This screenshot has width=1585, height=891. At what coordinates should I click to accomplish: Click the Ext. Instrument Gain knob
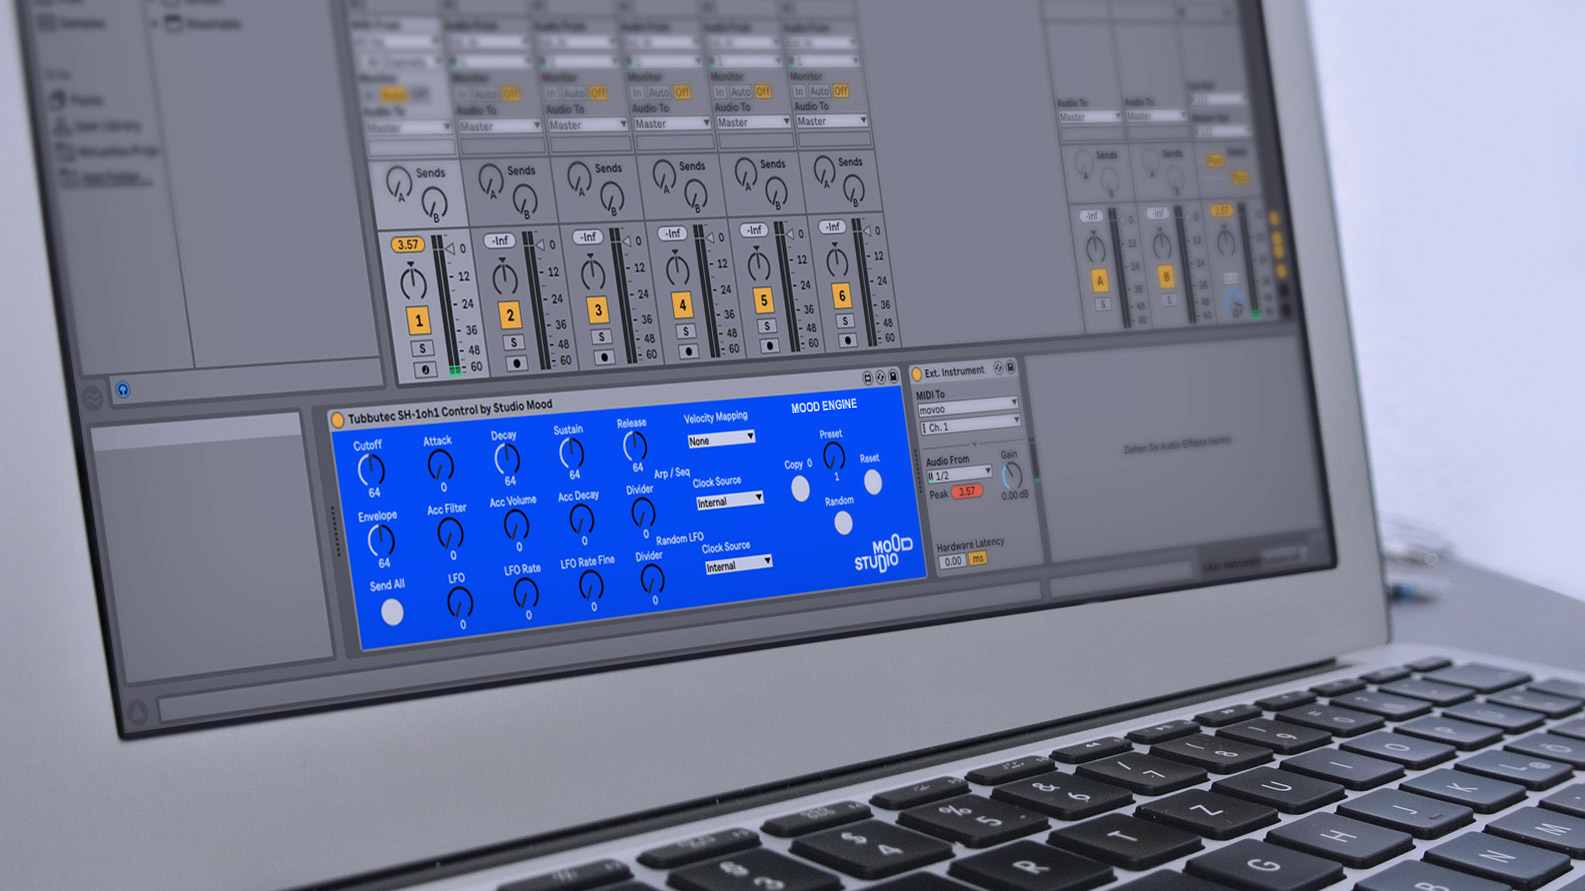[1011, 475]
